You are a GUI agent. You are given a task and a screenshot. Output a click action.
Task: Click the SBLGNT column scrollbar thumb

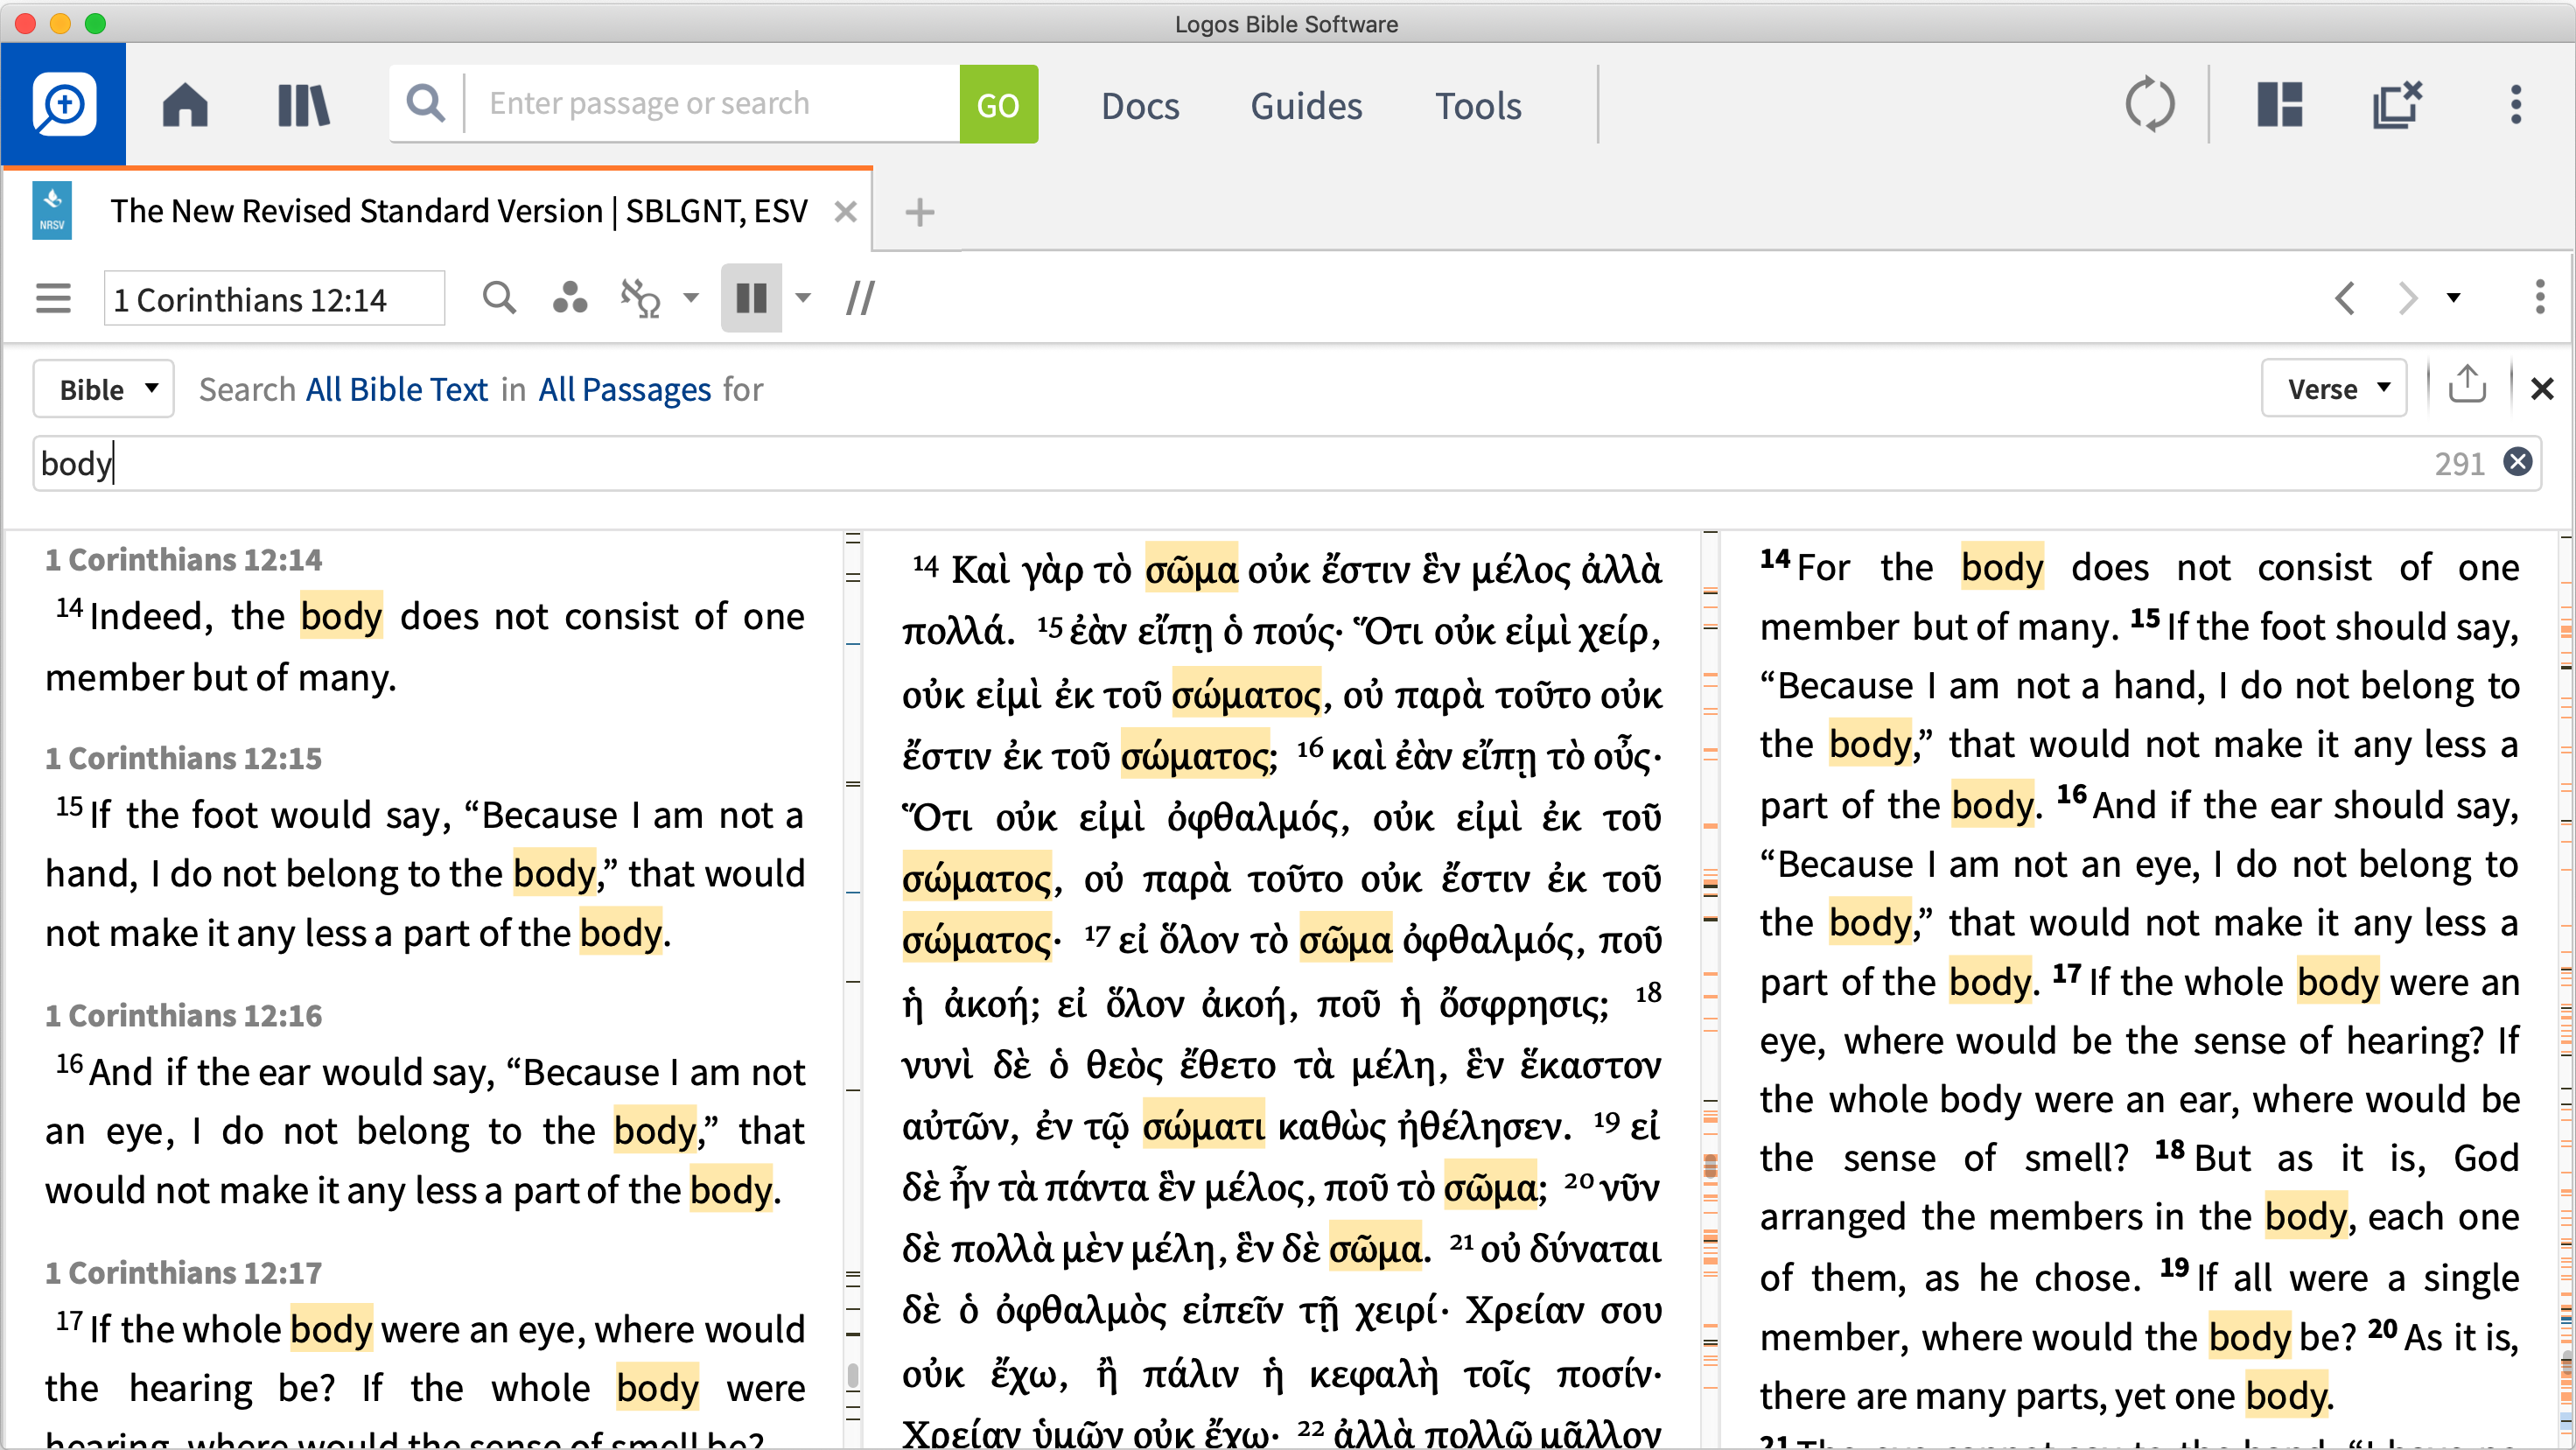coord(1710,1166)
